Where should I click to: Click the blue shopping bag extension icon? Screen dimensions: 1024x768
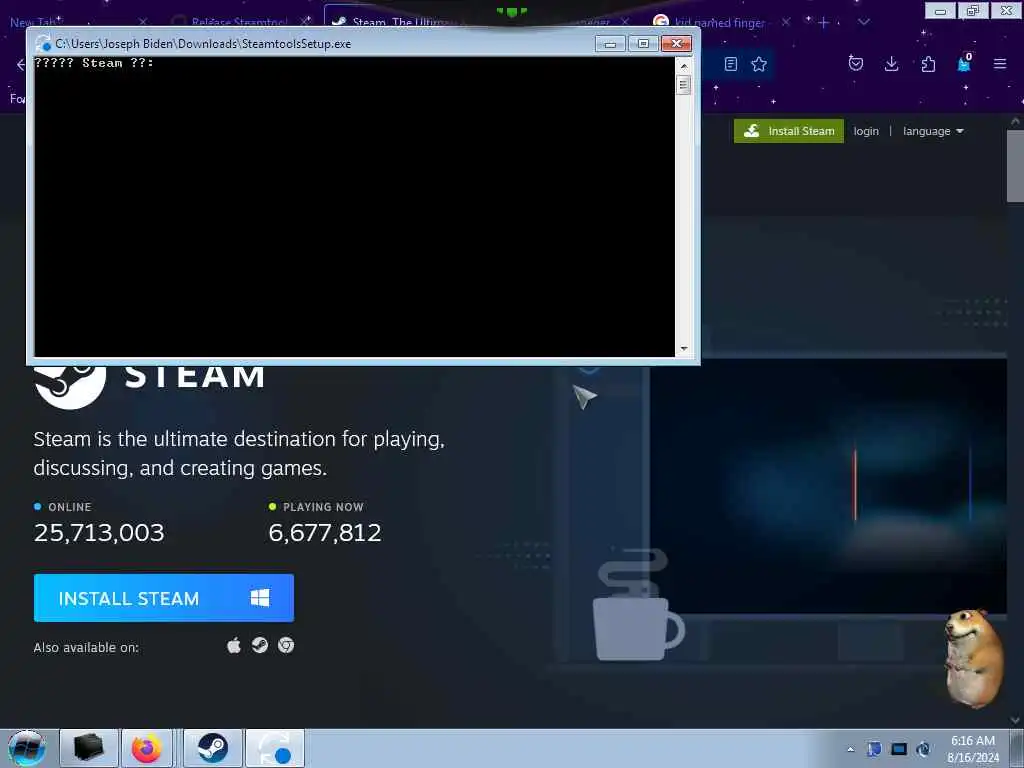(964, 63)
